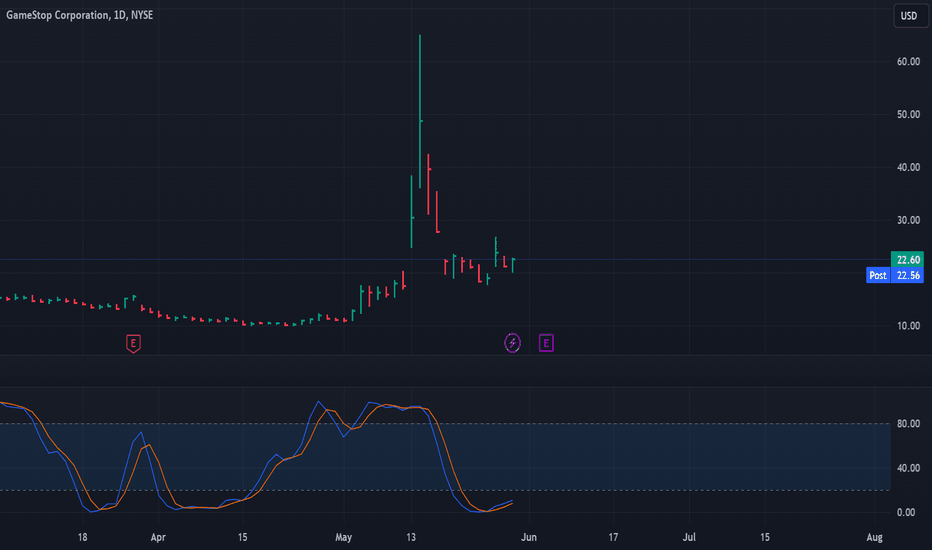
Task: Click the Aug date on time axis
Action: point(874,538)
